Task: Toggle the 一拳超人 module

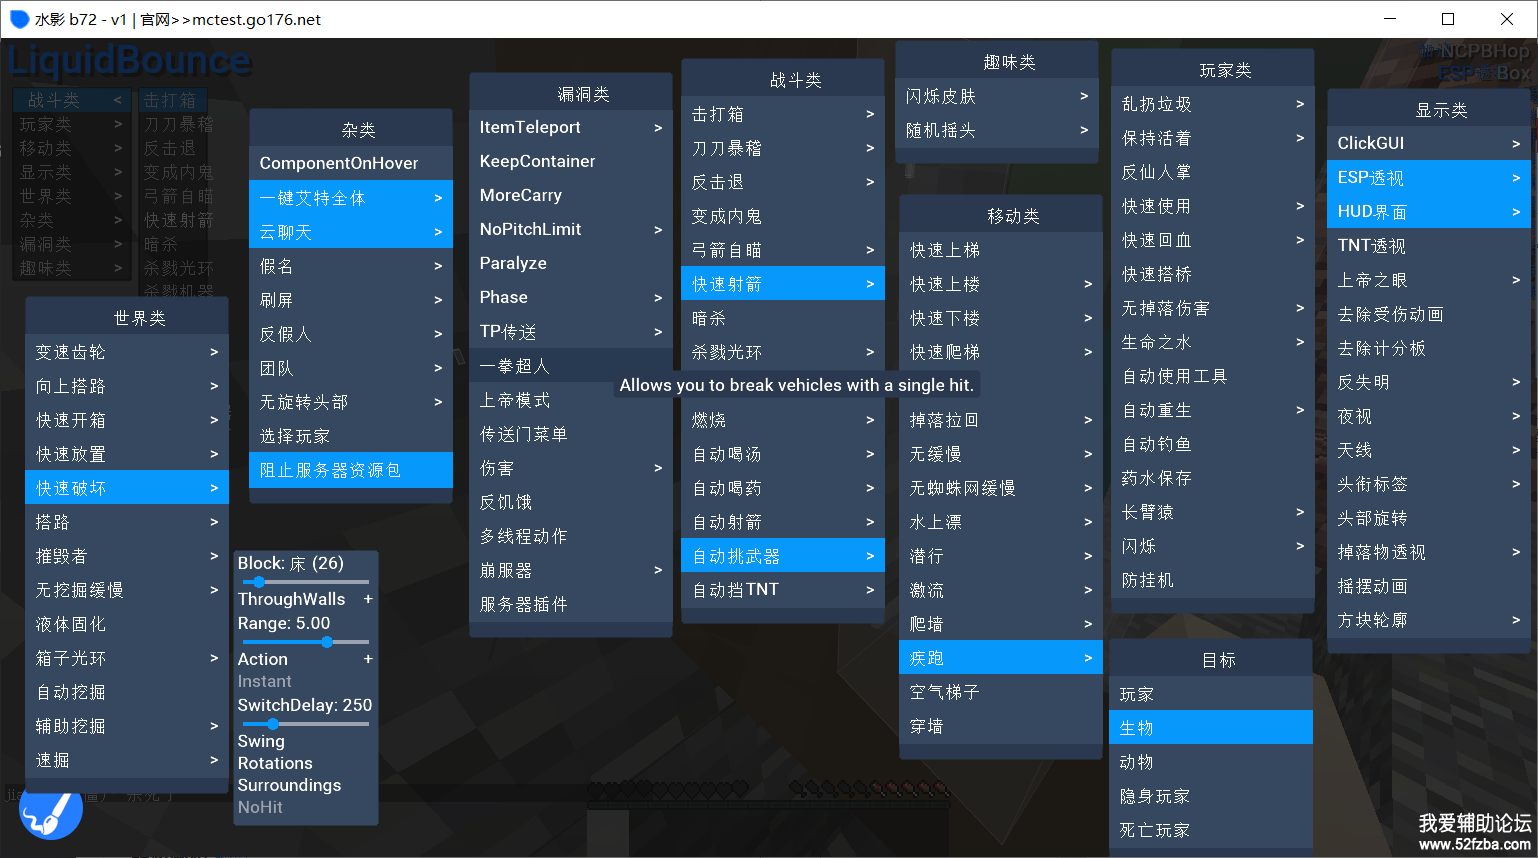Action: point(570,366)
